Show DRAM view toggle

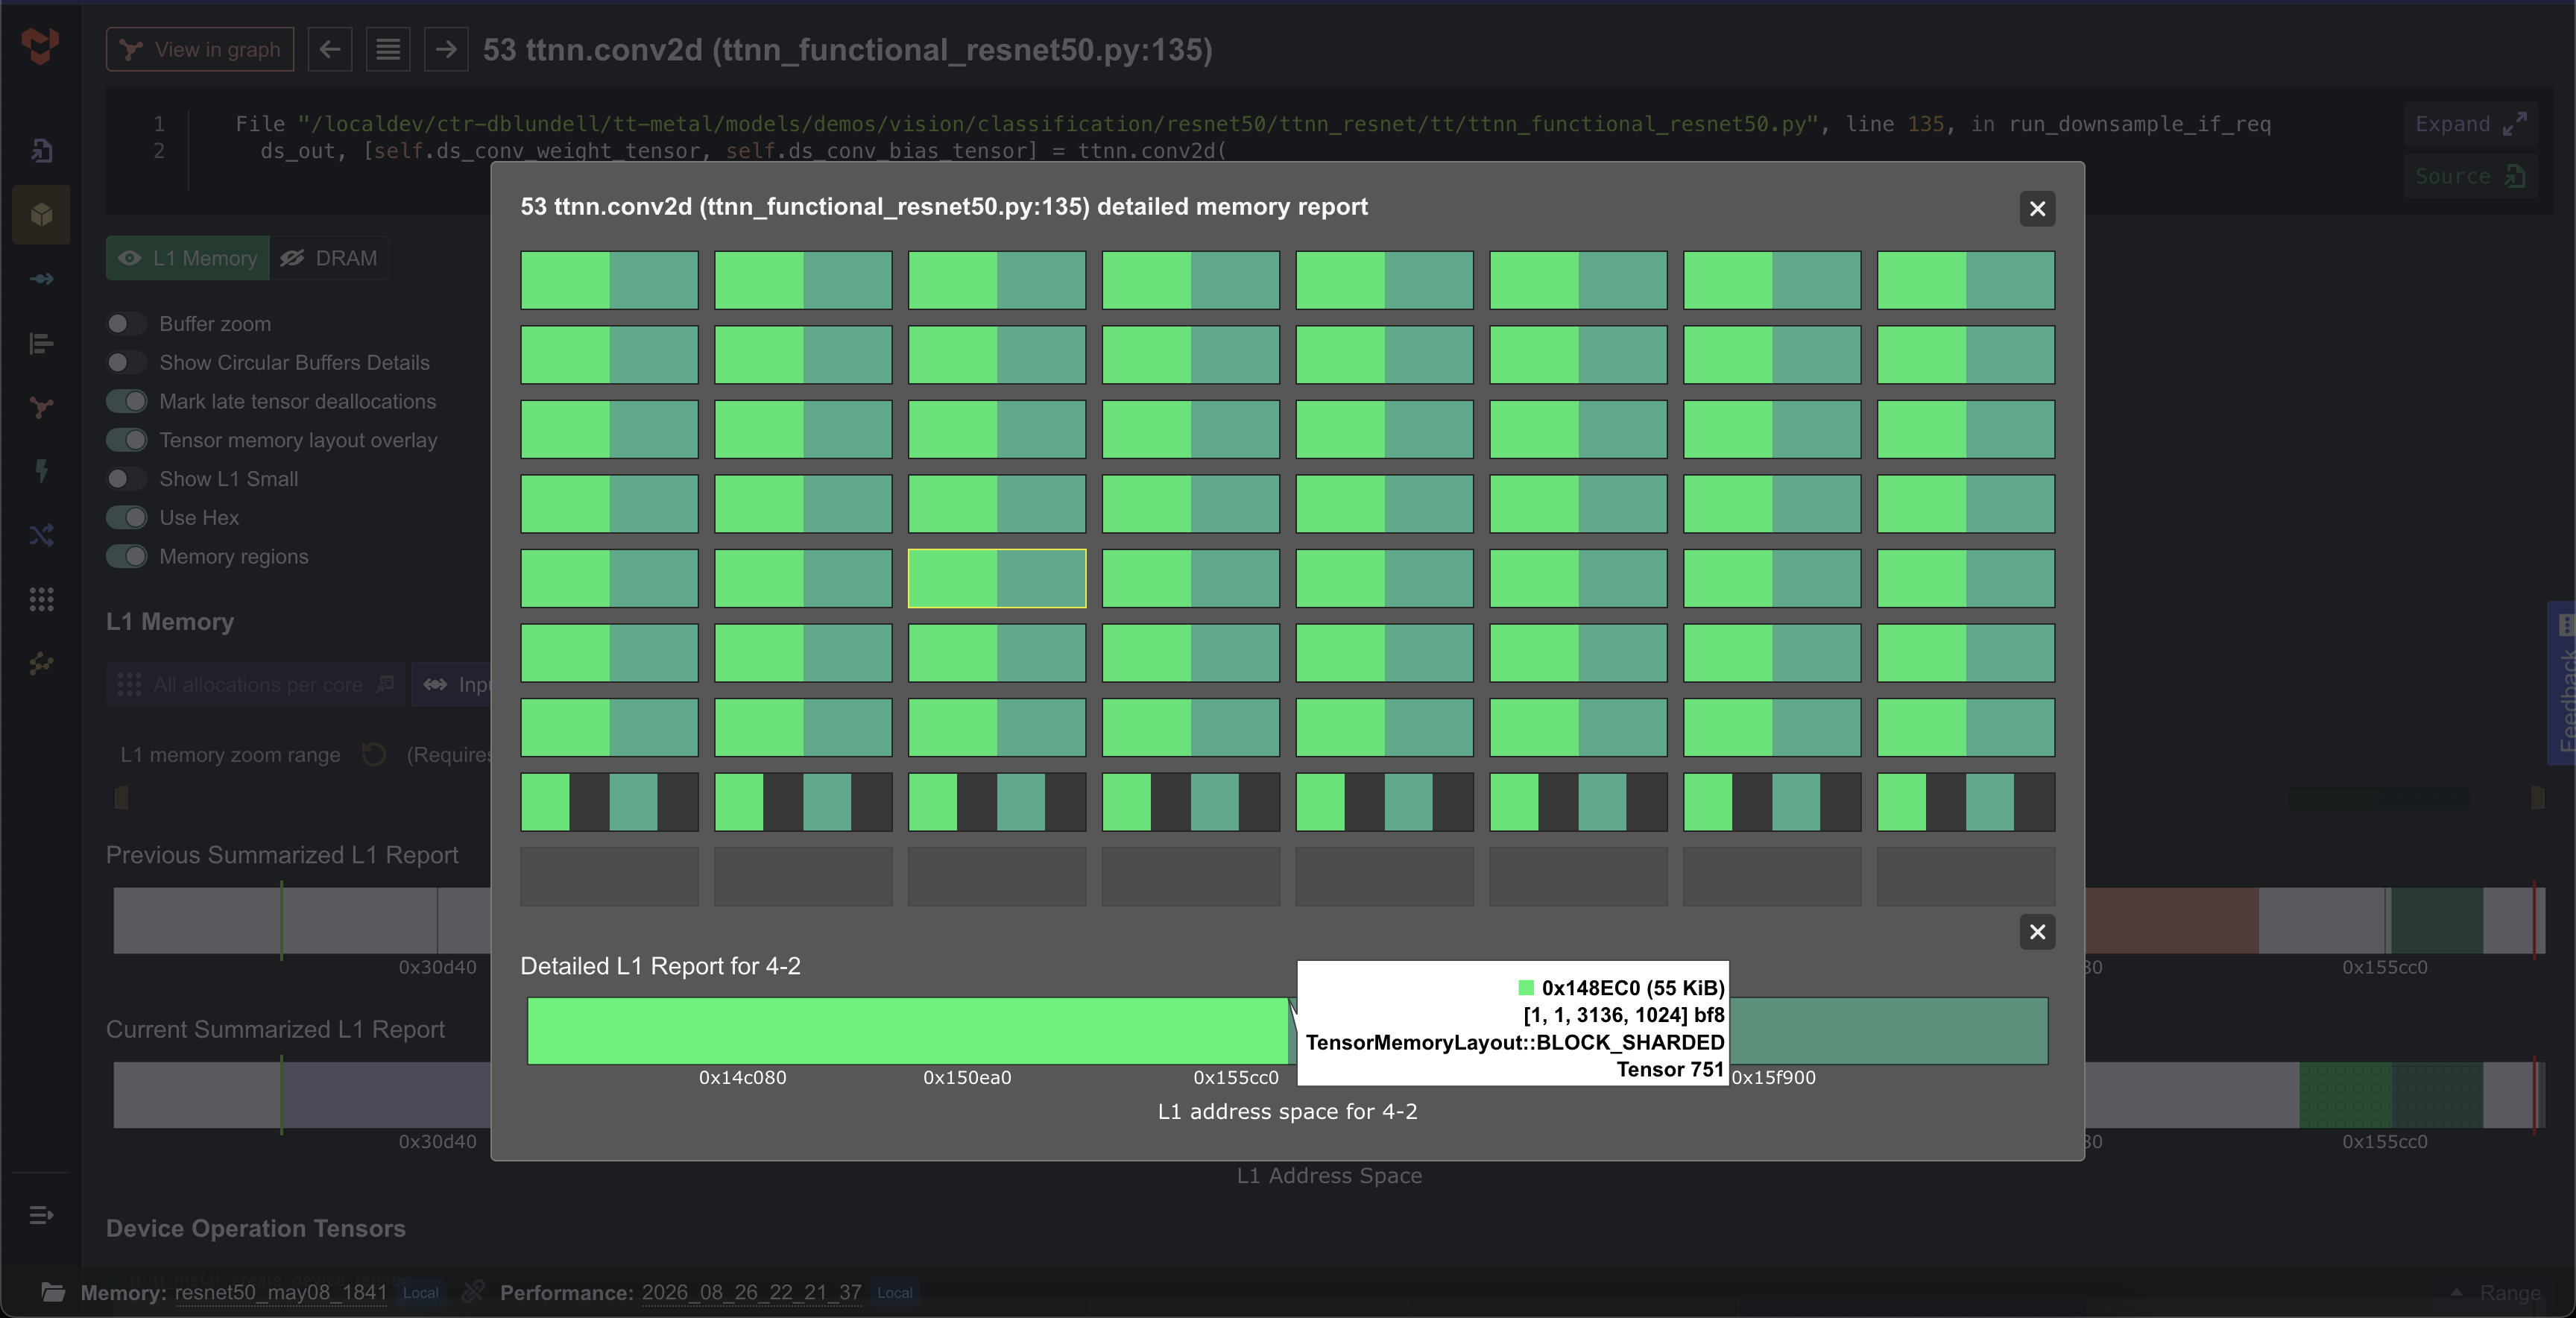pos(329,258)
